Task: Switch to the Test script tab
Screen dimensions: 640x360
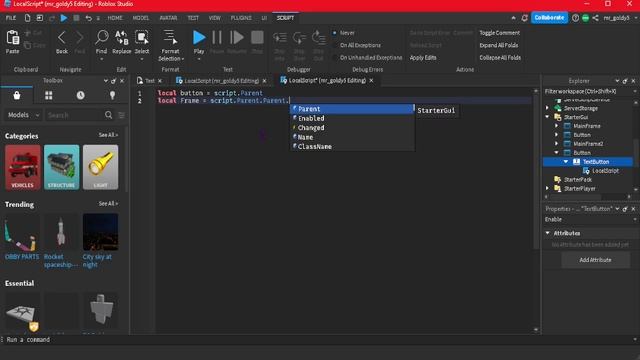Action: (149, 81)
